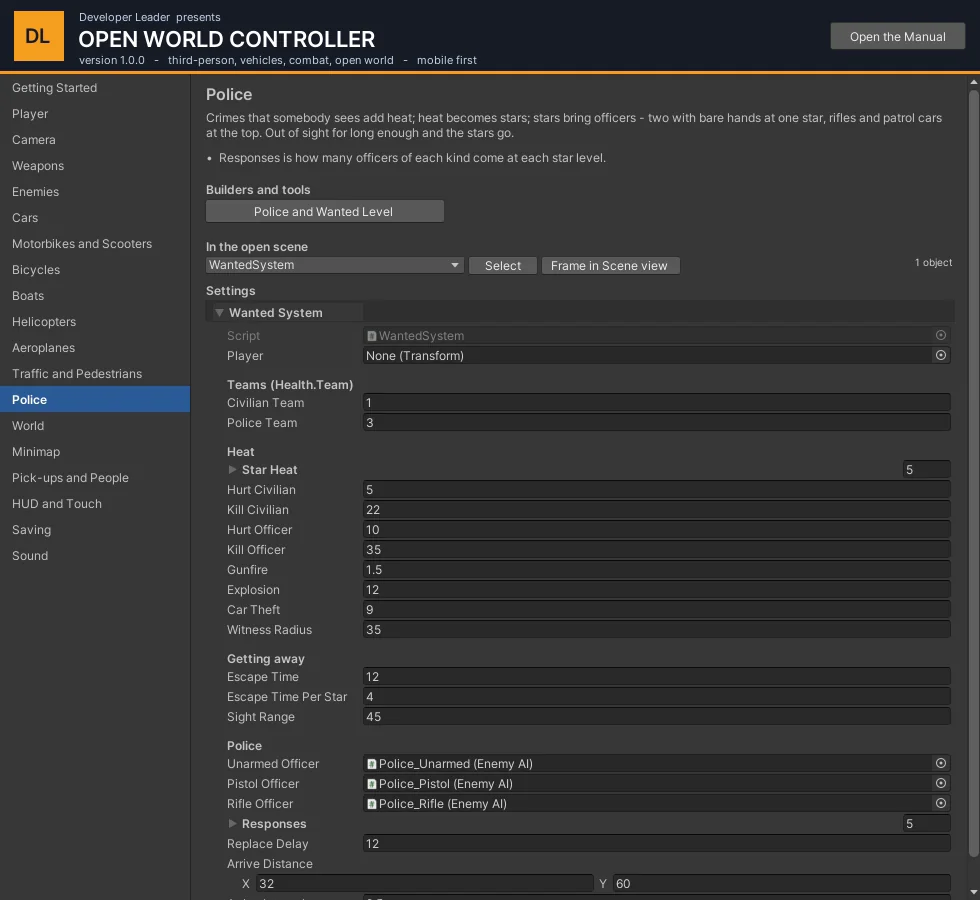Open object picker for Pistol Officer

pos(941,783)
